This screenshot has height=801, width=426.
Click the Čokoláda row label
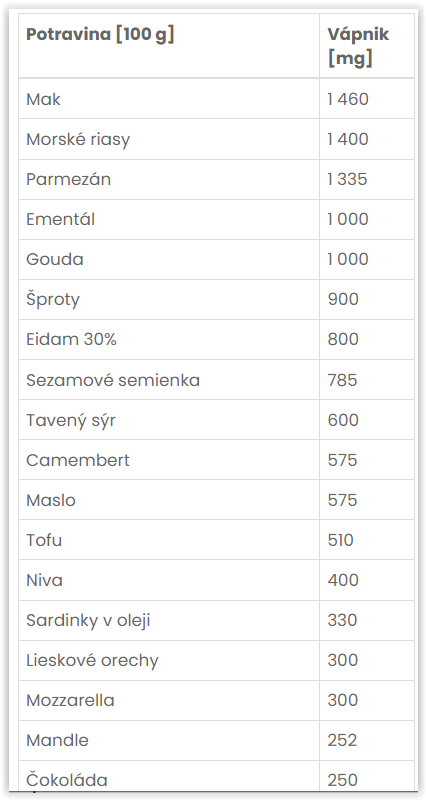(67, 780)
